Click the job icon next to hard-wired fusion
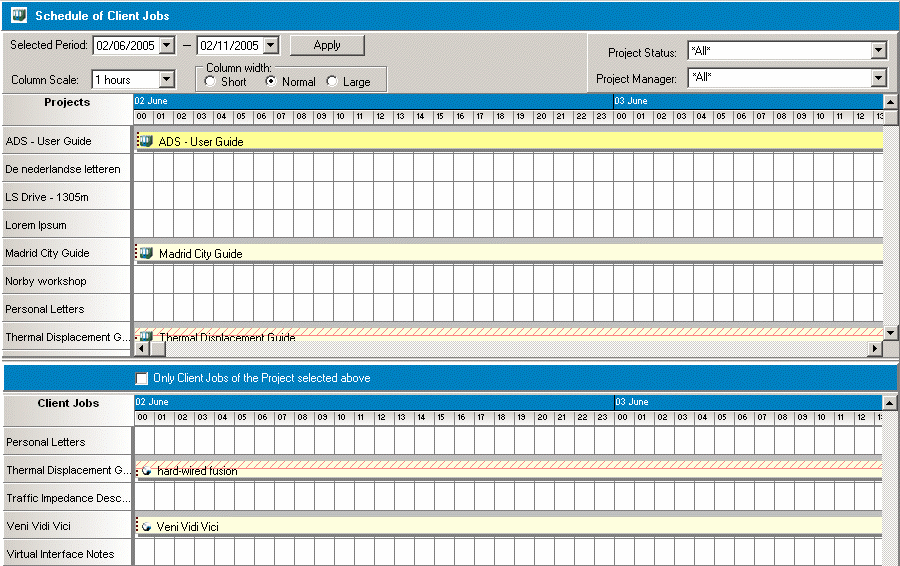Screen dimensions: 900x566 pyautogui.click(x=146, y=471)
